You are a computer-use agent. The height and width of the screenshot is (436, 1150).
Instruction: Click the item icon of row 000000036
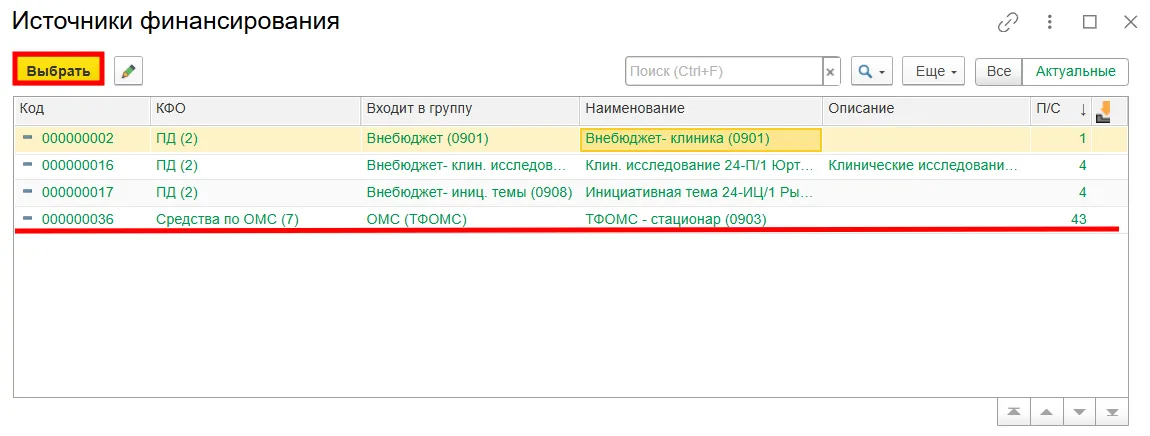28,218
